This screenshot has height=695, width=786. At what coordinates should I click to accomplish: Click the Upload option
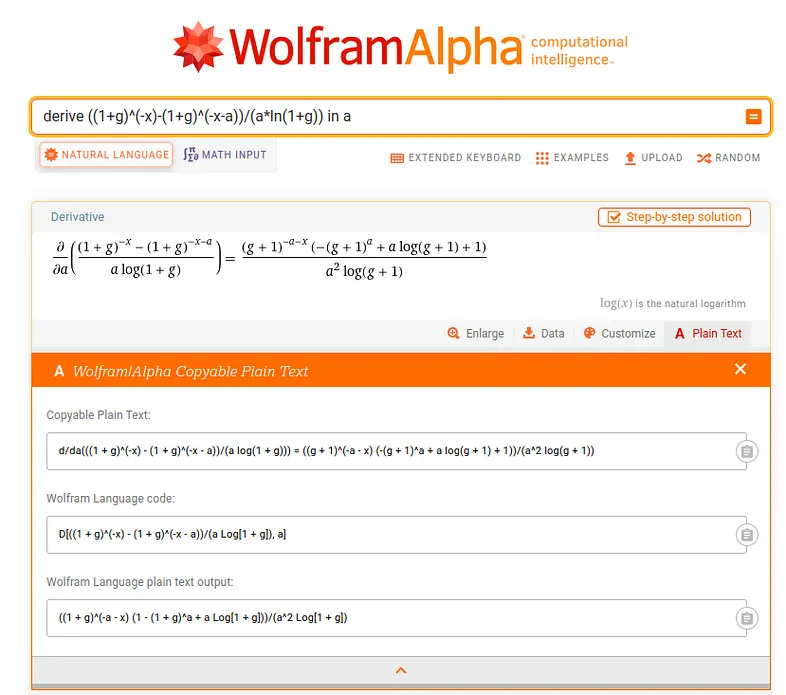pos(653,158)
